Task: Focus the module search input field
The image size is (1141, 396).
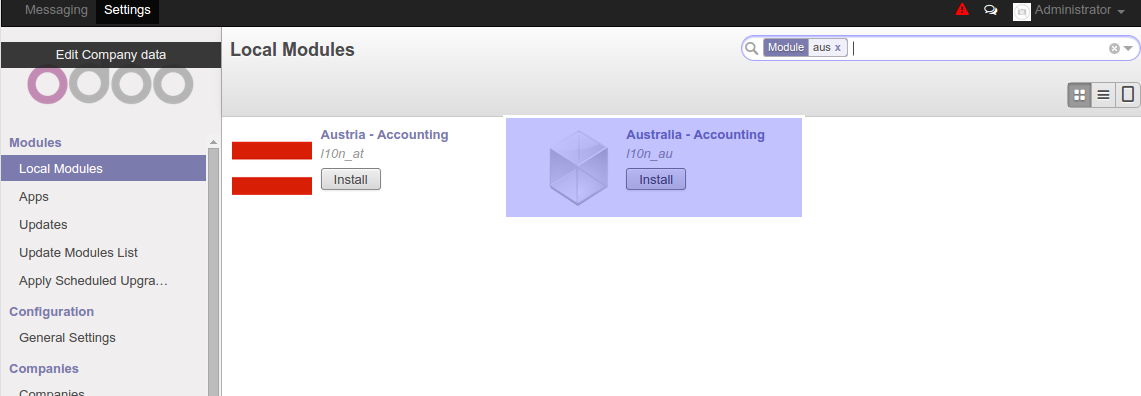Action: pos(979,48)
